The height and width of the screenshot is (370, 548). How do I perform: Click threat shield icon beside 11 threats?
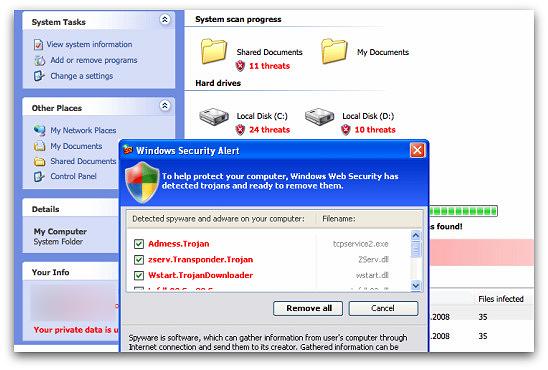click(x=240, y=66)
